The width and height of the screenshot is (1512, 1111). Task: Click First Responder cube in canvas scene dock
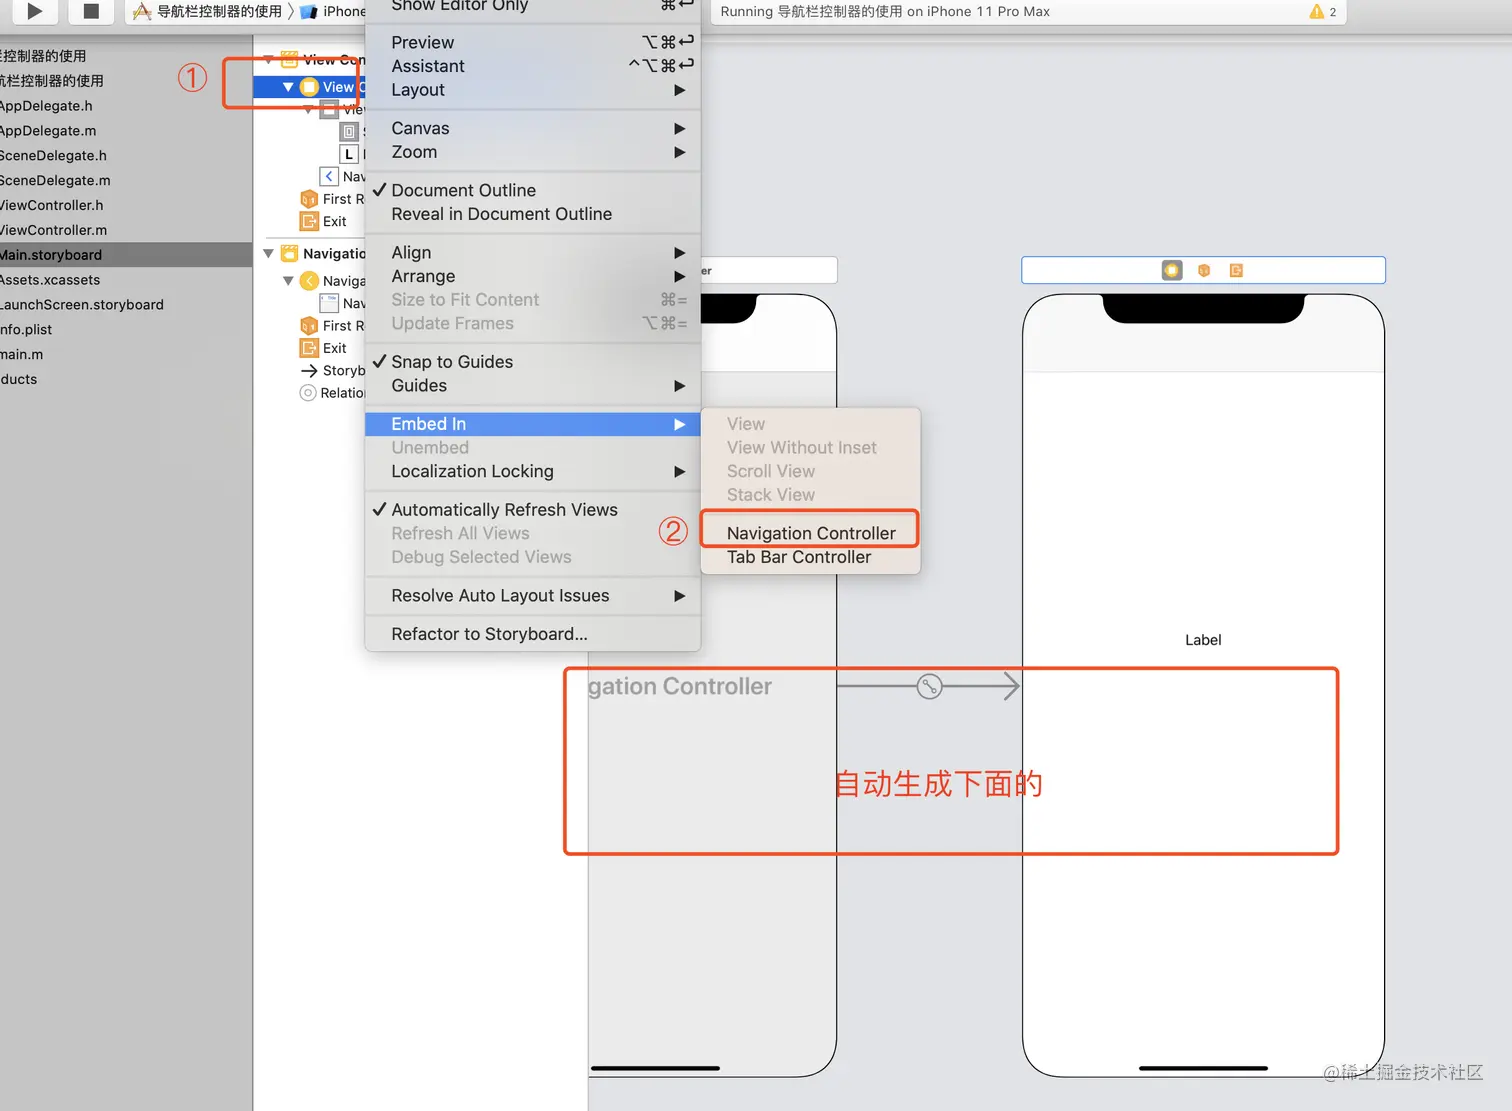point(1204,270)
